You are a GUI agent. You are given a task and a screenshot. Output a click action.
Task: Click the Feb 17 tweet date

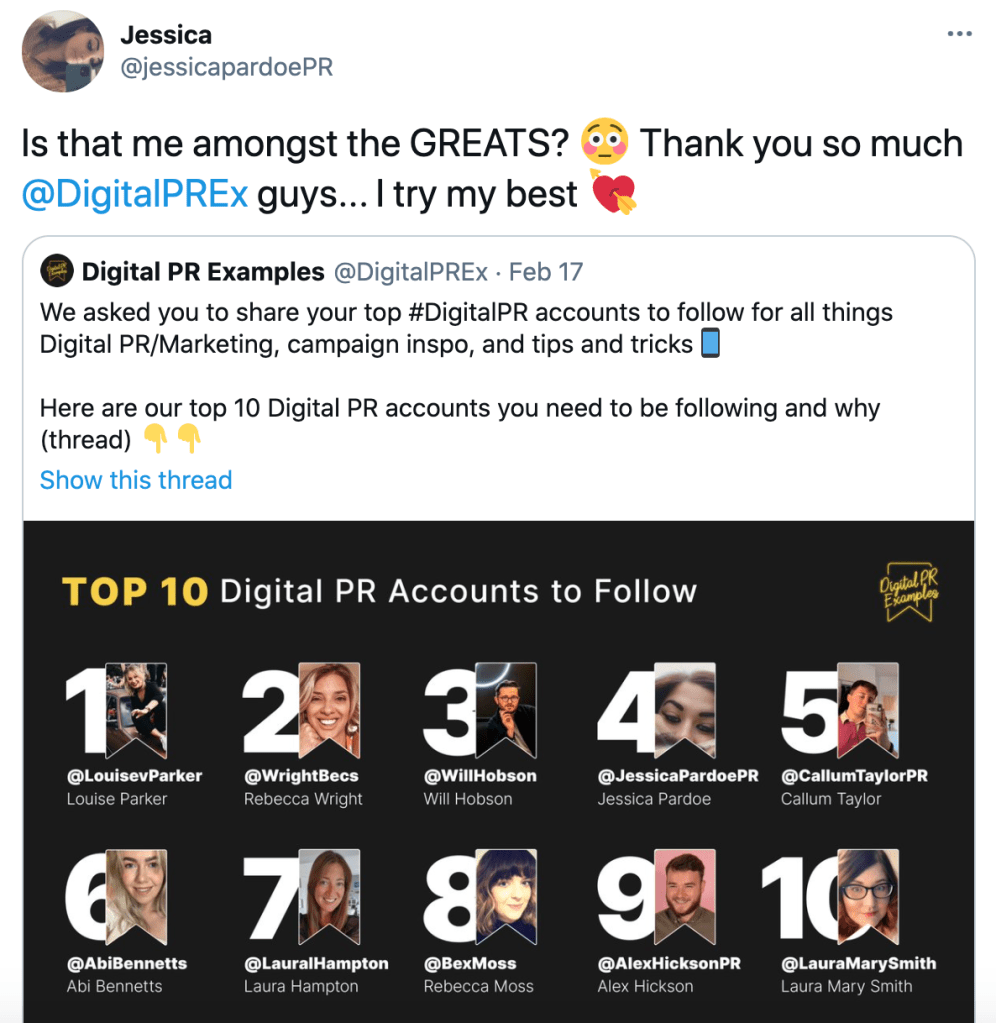(x=546, y=272)
